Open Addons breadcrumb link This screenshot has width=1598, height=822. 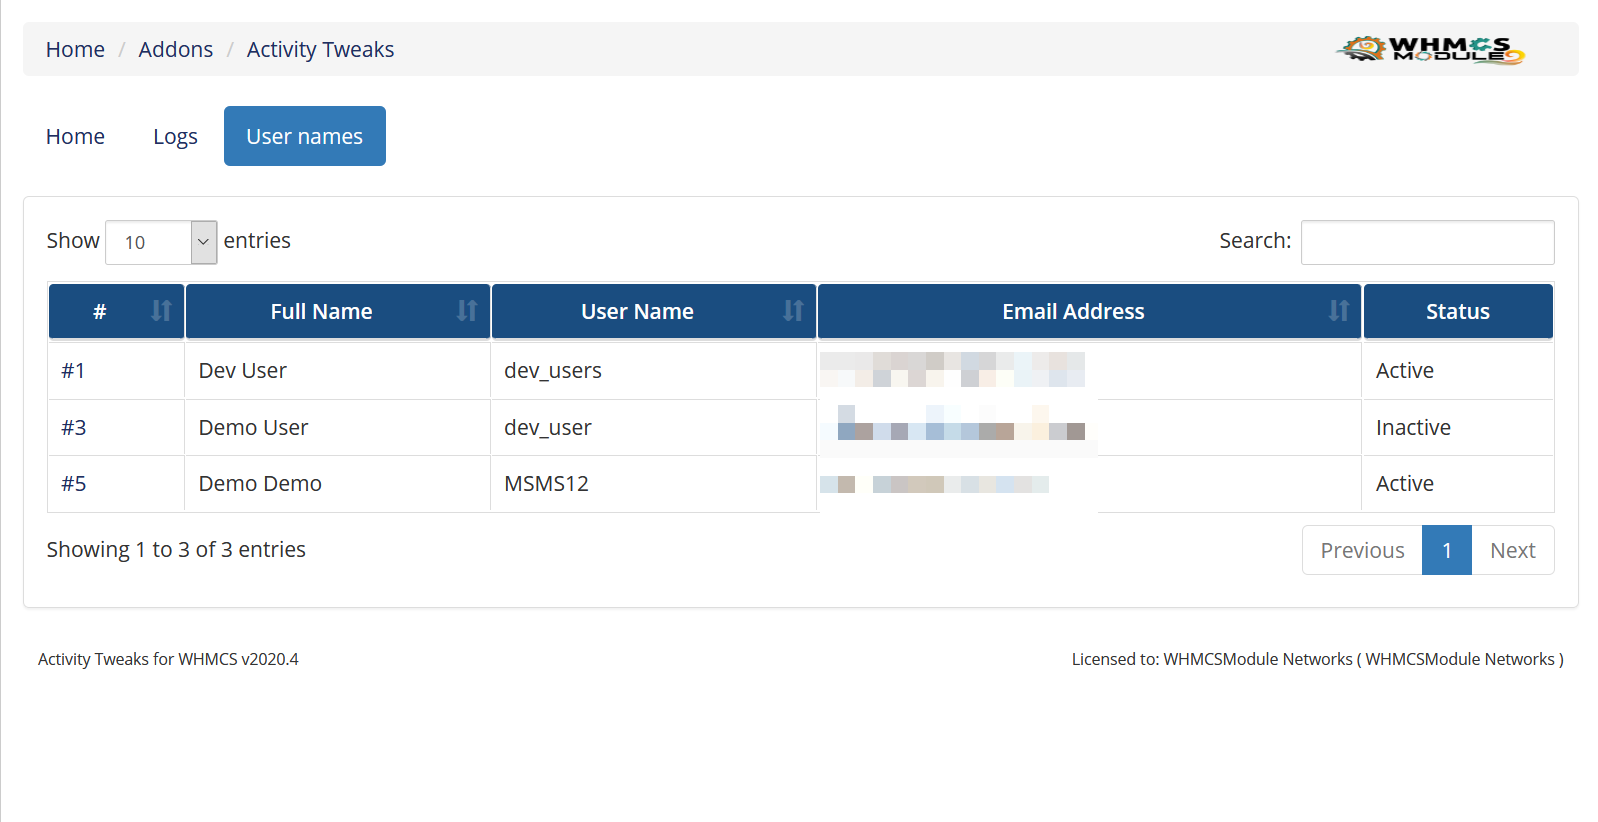(x=176, y=49)
